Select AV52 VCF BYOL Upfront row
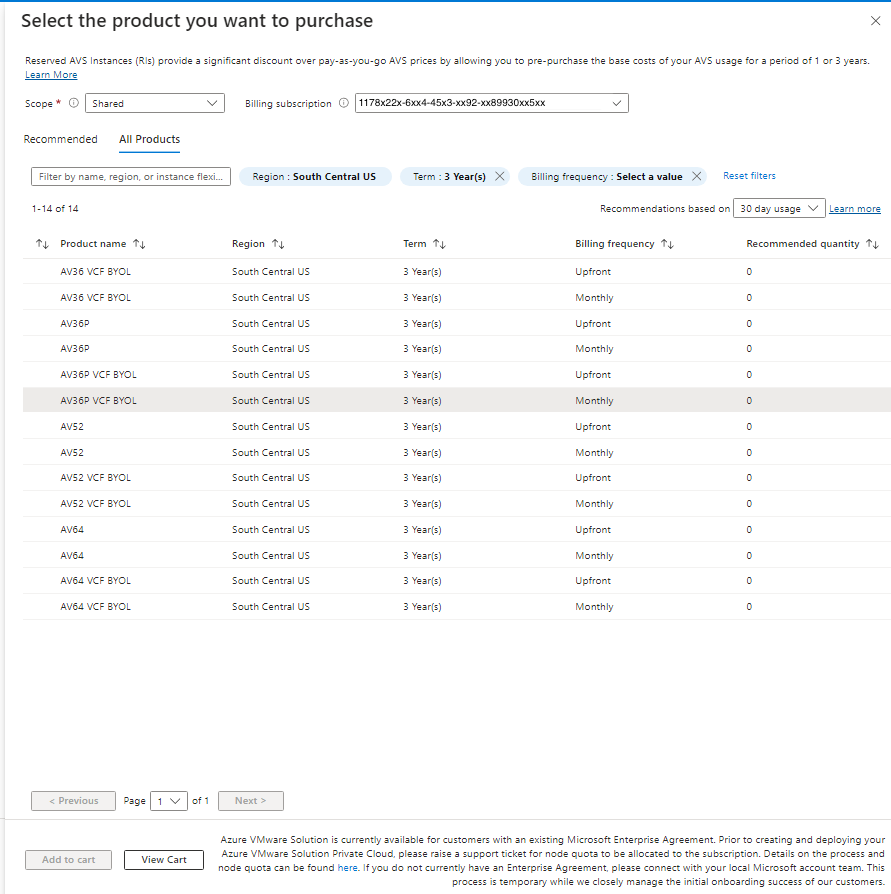Screen dimensions: 891x894 point(457,478)
